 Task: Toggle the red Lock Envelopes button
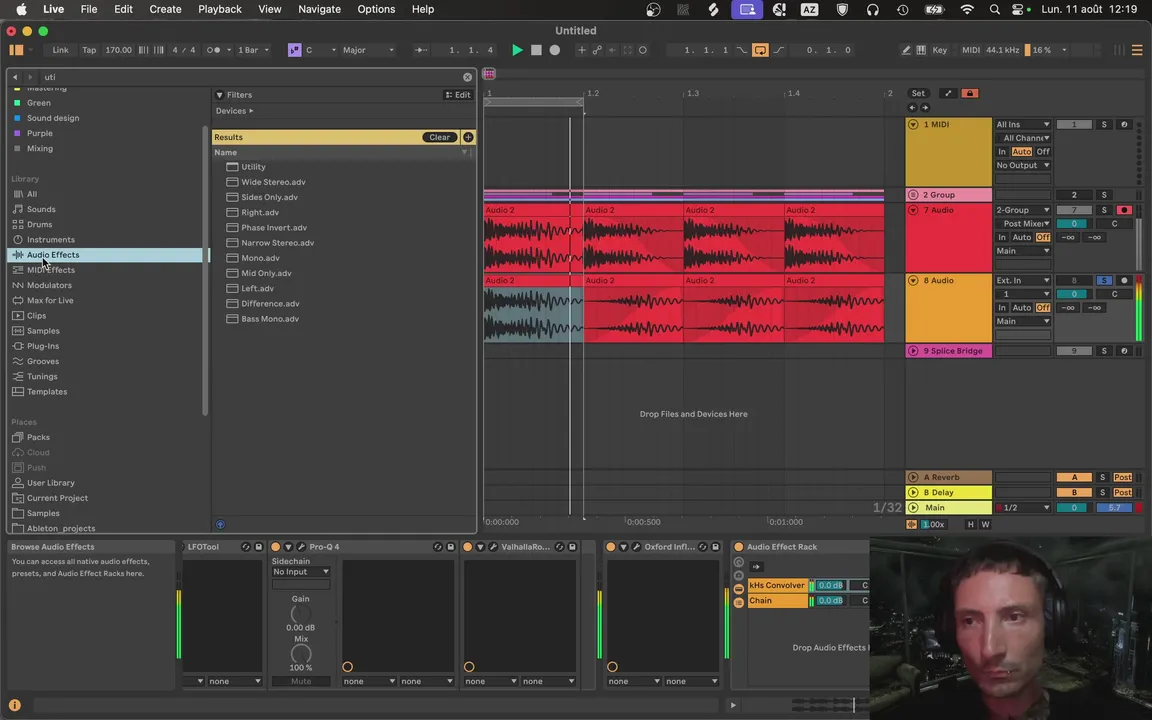969,93
